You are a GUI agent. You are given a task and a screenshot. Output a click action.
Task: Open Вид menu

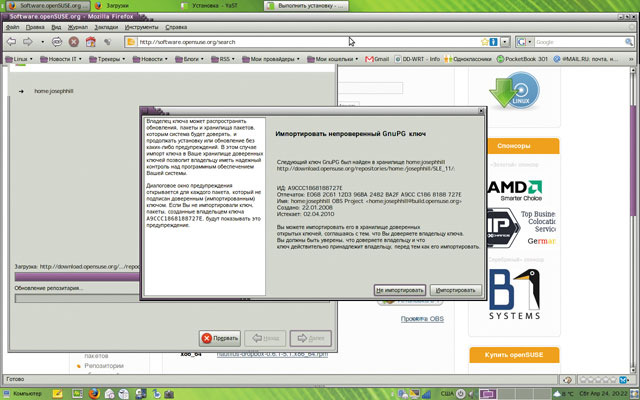56,27
